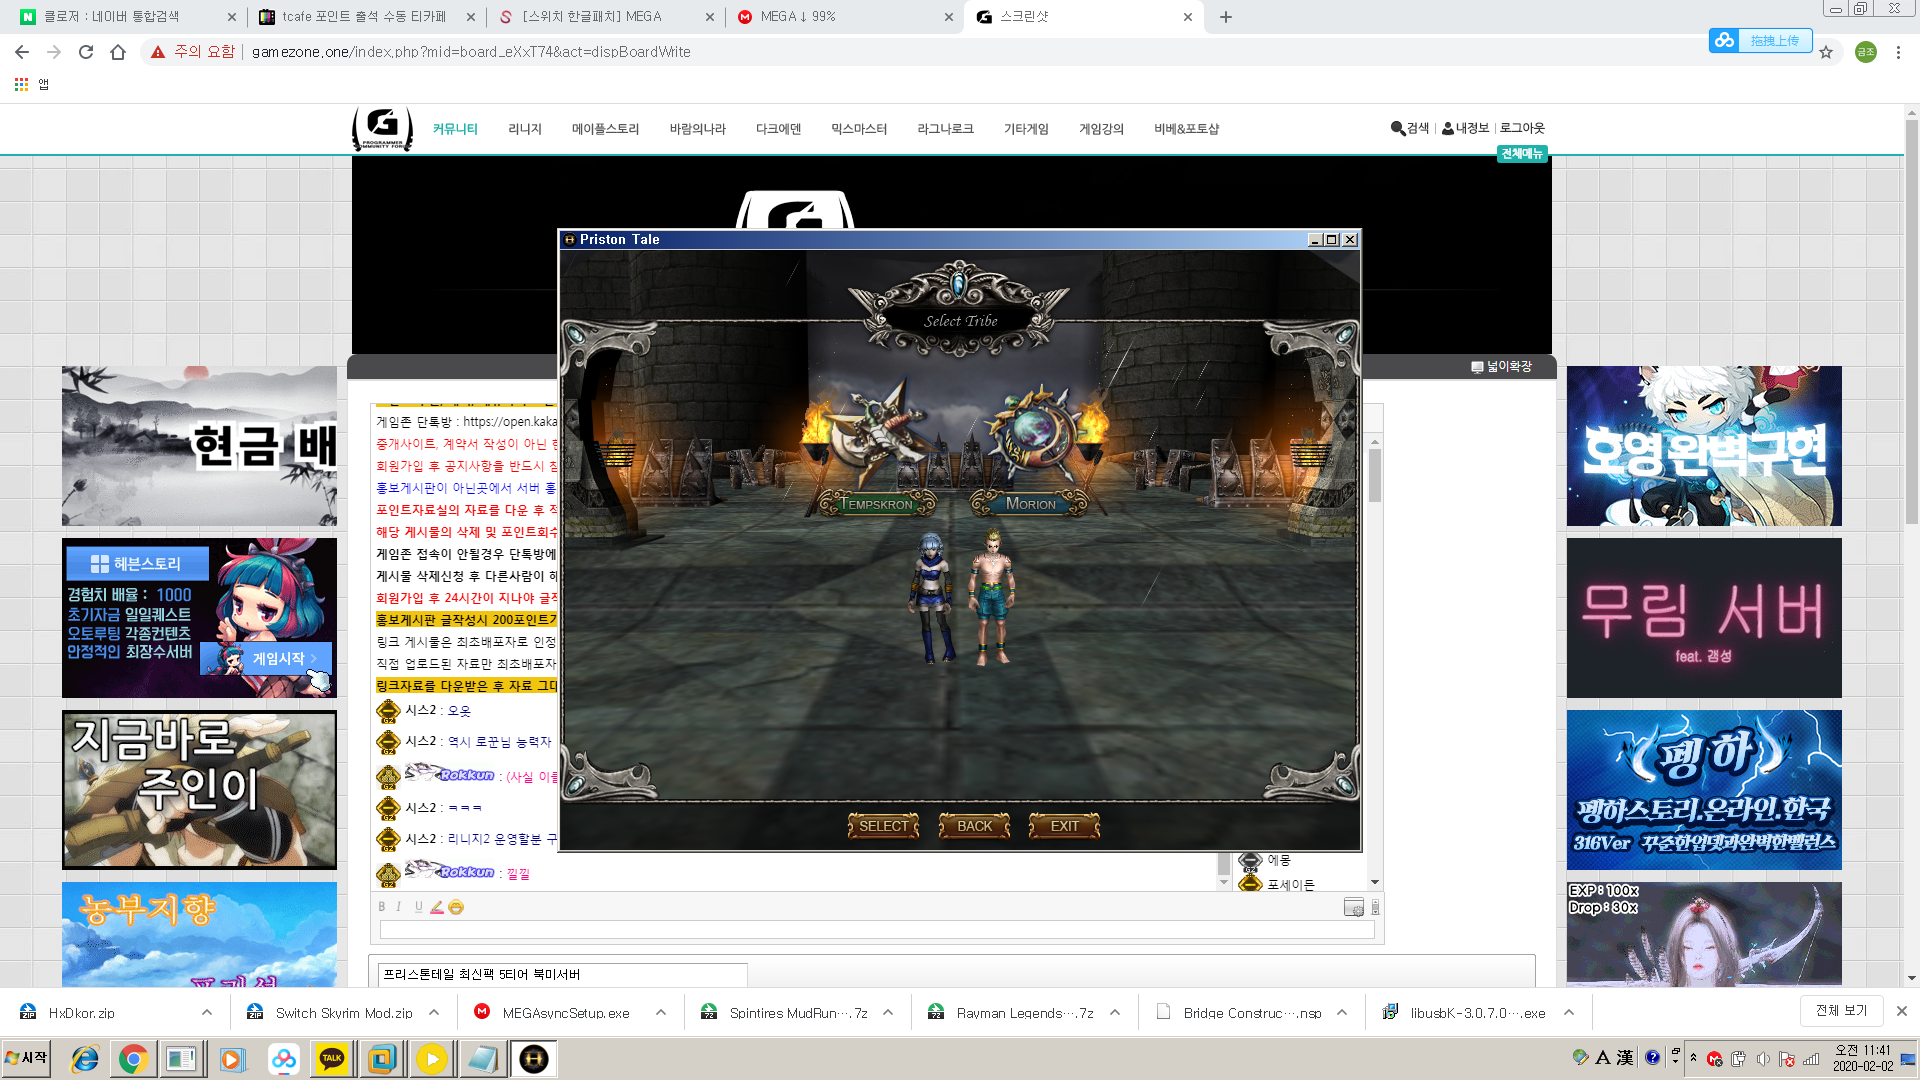Screen dimensions: 1920x1080
Task: Click the 로그아웃 link
Action: click(1522, 128)
